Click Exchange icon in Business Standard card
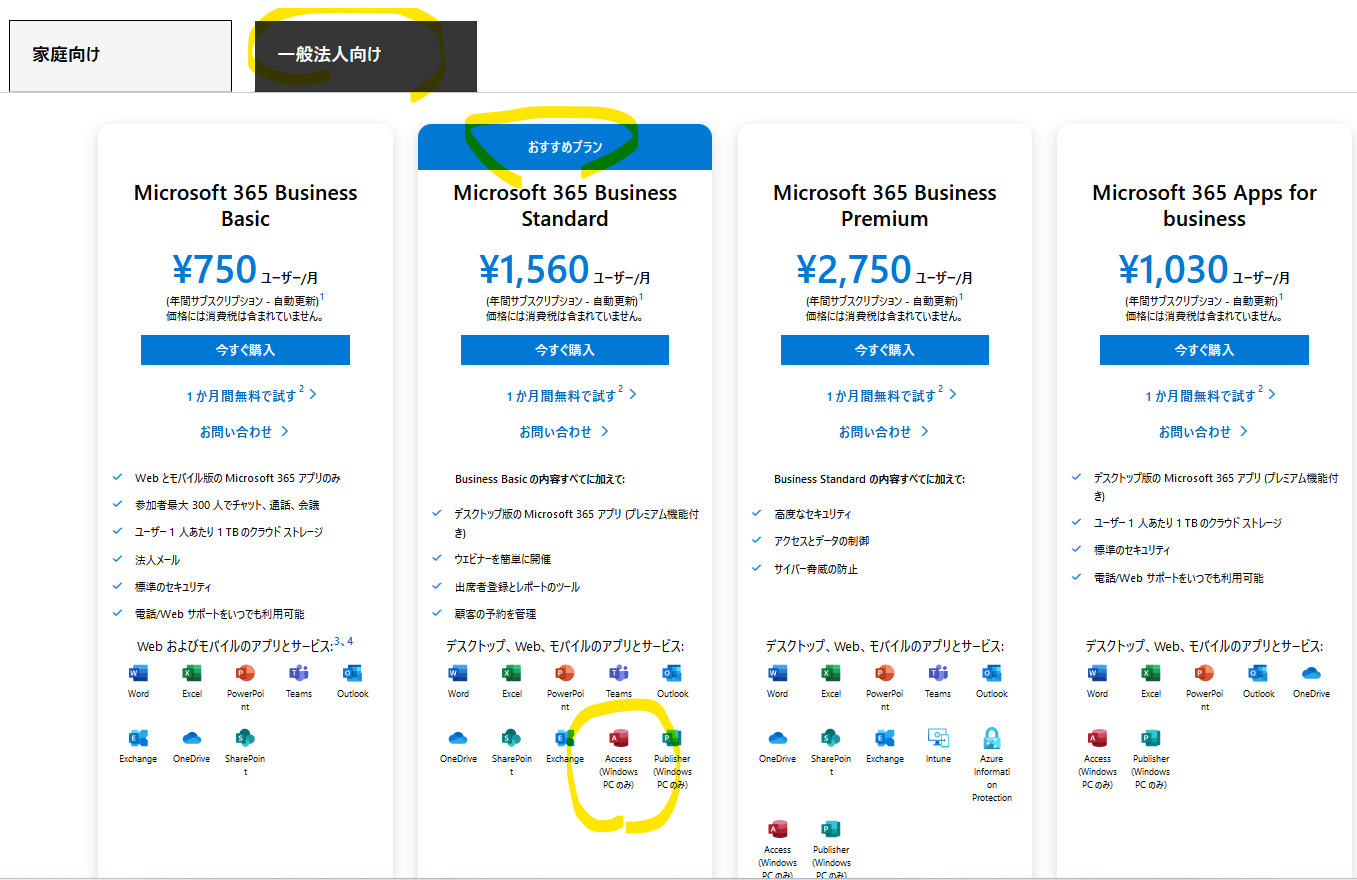Image resolution: width=1357 pixels, height=880 pixels. pyautogui.click(x=565, y=738)
